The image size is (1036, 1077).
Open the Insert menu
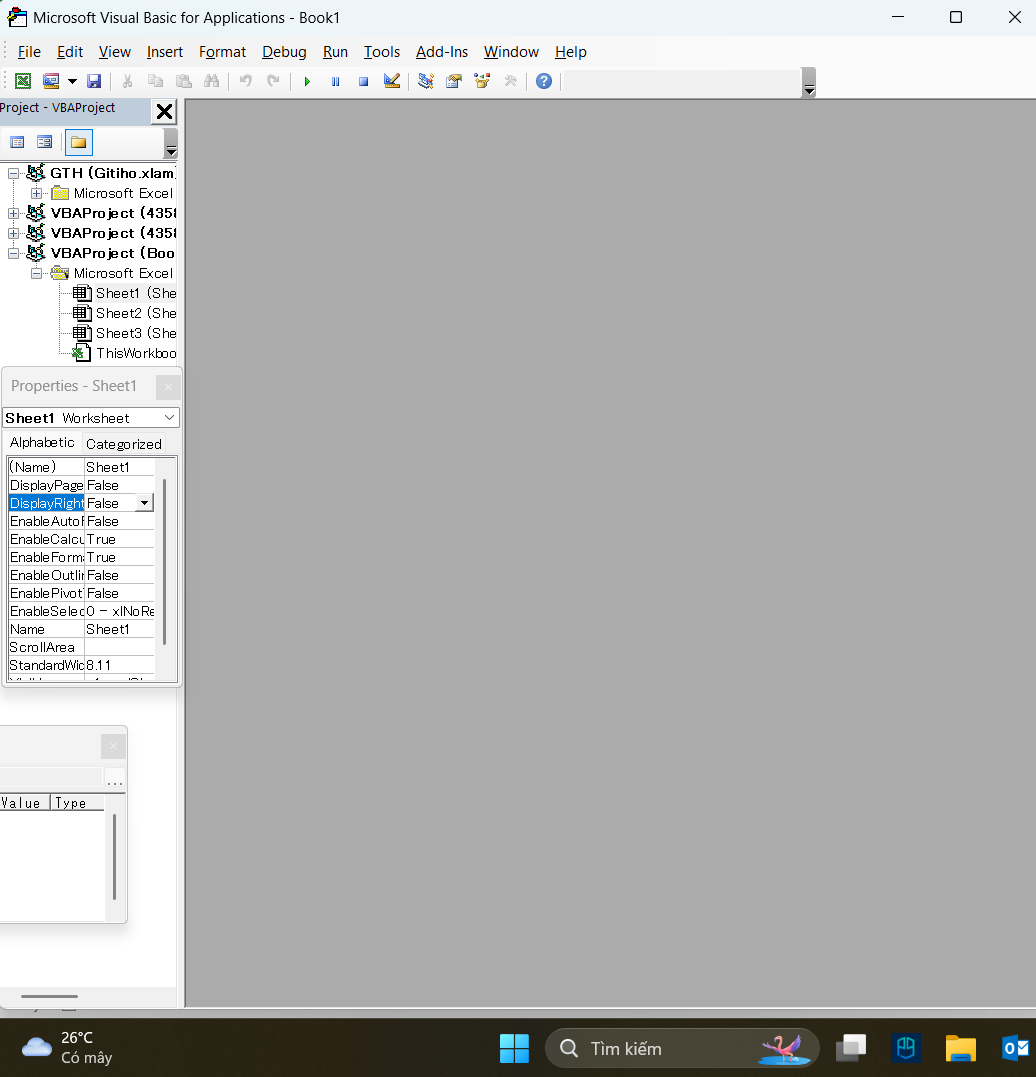pyautogui.click(x=165, y=52)
